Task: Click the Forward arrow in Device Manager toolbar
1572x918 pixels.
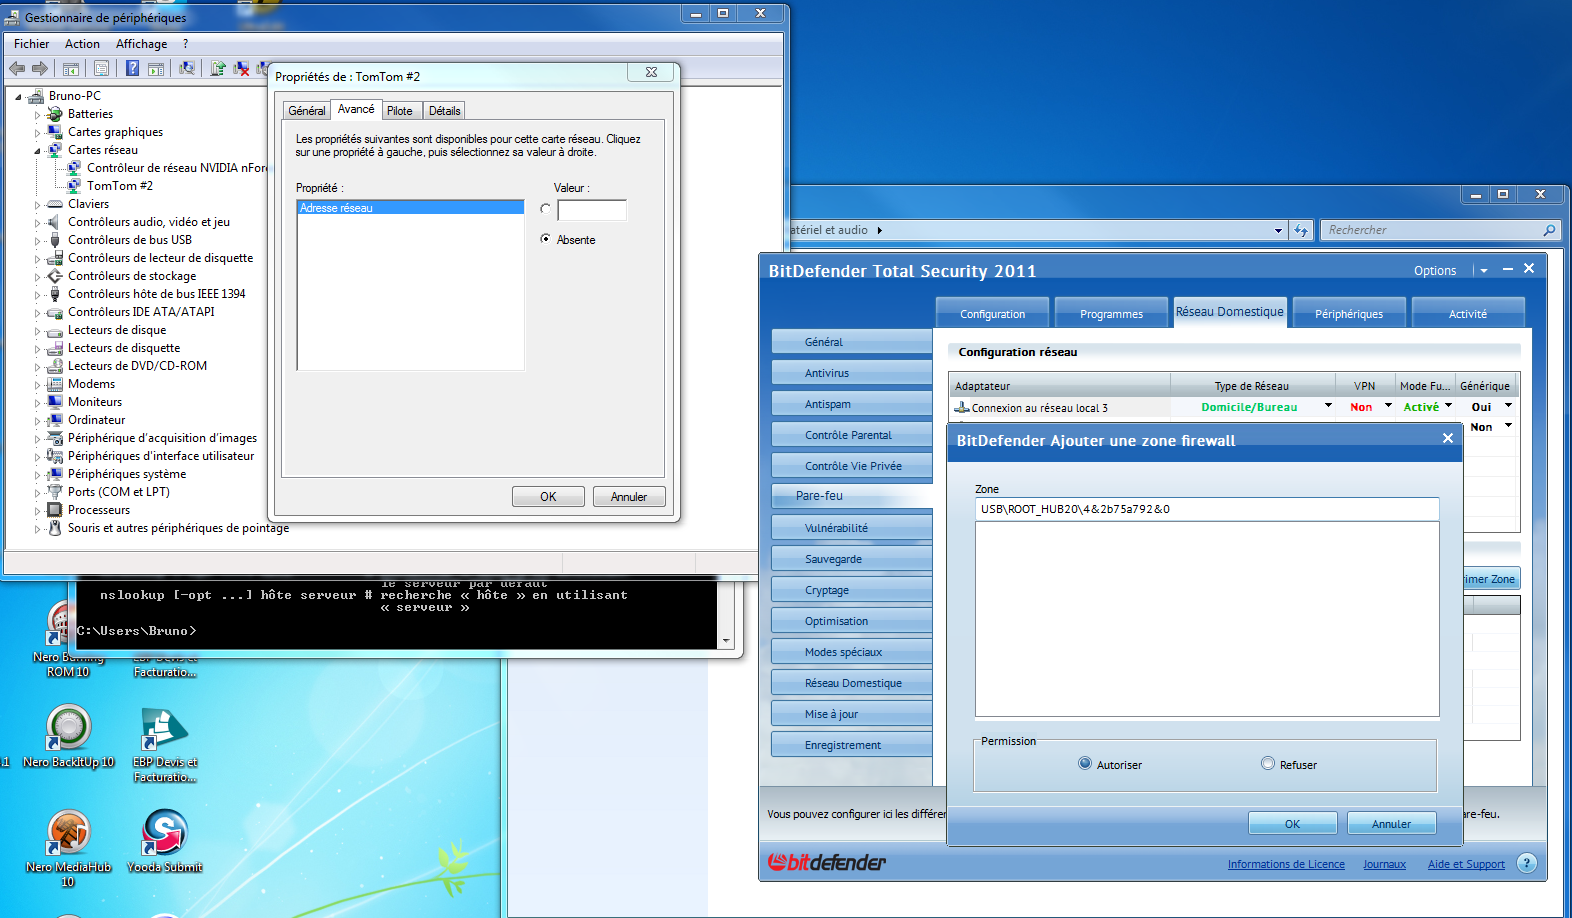Action: click(40, 68)
